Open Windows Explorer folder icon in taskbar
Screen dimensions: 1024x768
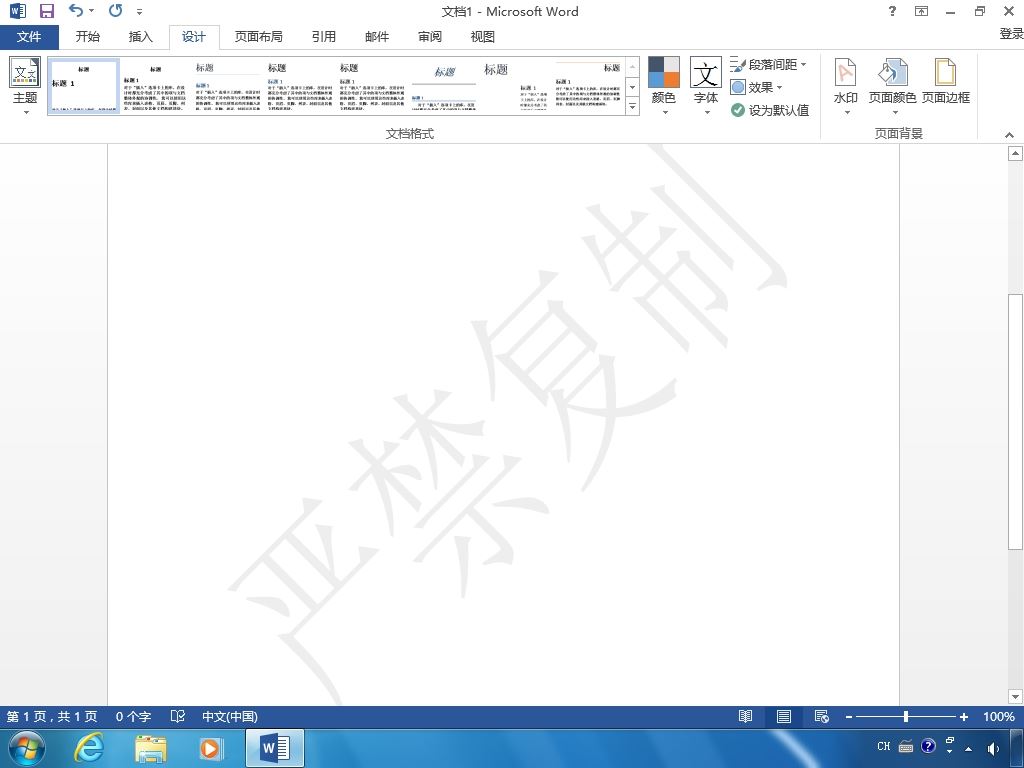click(x=151, y=748)
